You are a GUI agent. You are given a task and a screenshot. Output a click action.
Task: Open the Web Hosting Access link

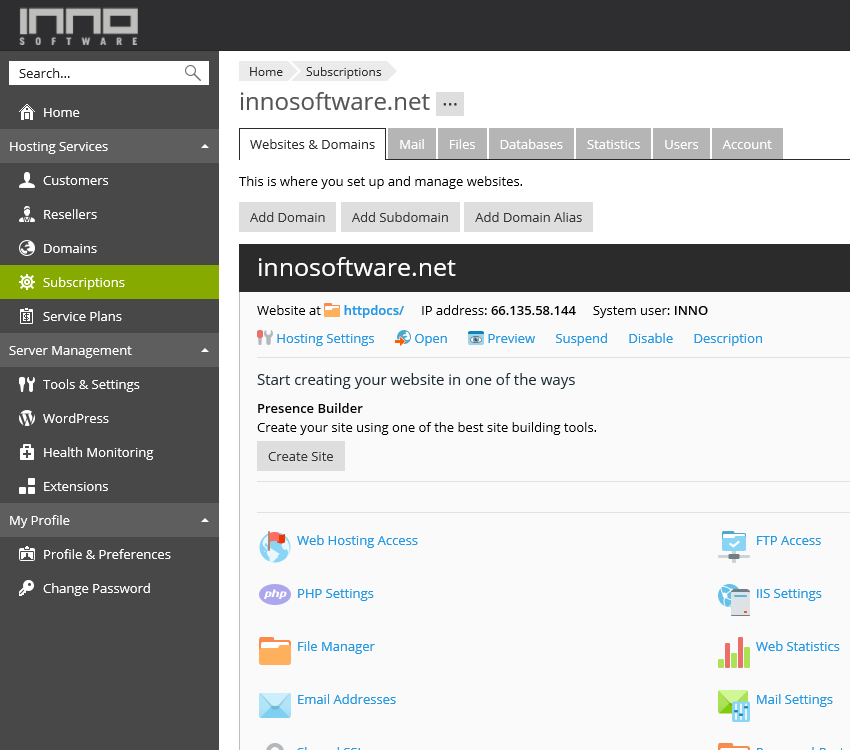tap(357, 540)
